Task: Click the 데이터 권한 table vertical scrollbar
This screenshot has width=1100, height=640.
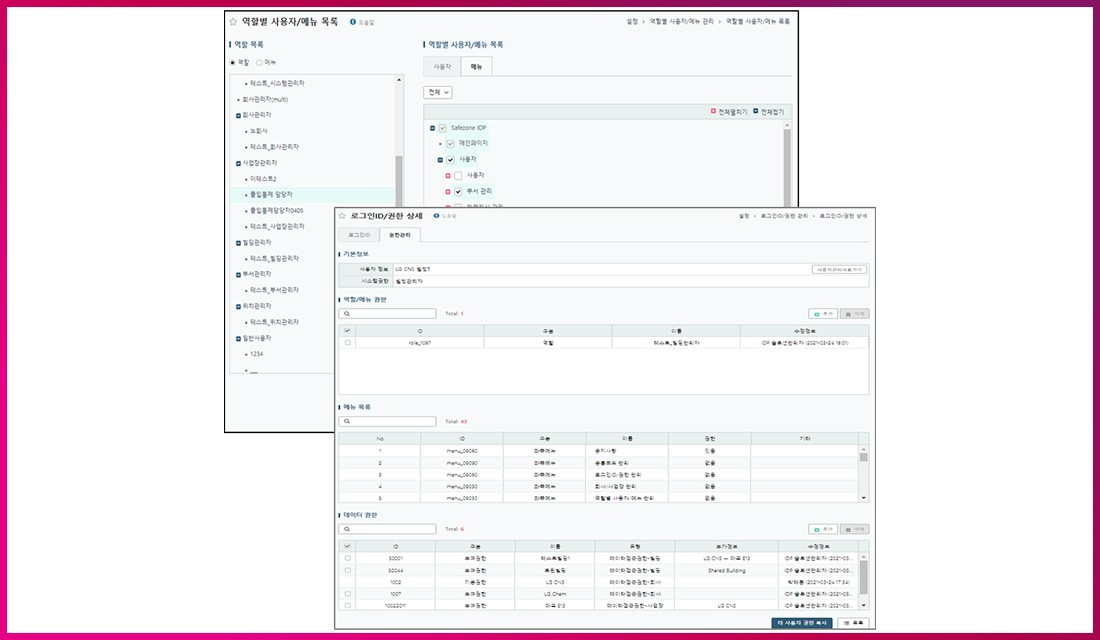Action: pyautogui.click(x=864, y=578)
